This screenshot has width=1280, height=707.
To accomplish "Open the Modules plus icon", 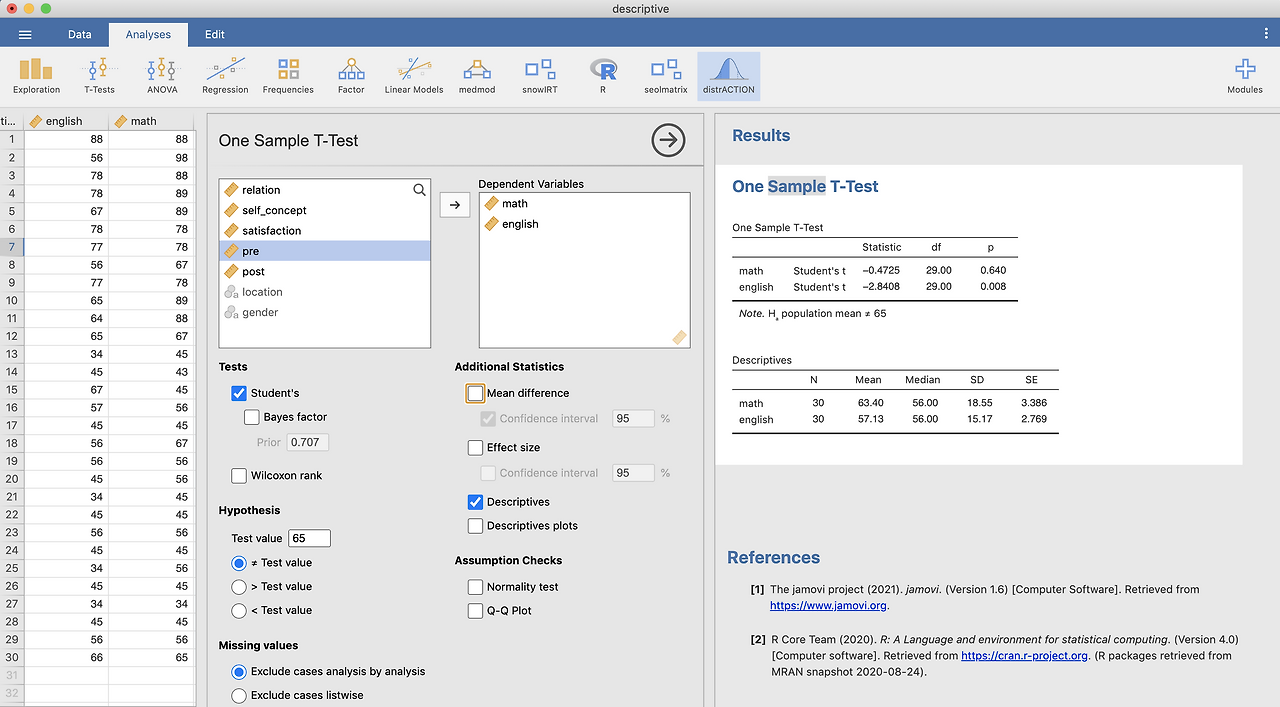I will [x=1245, y=76].
